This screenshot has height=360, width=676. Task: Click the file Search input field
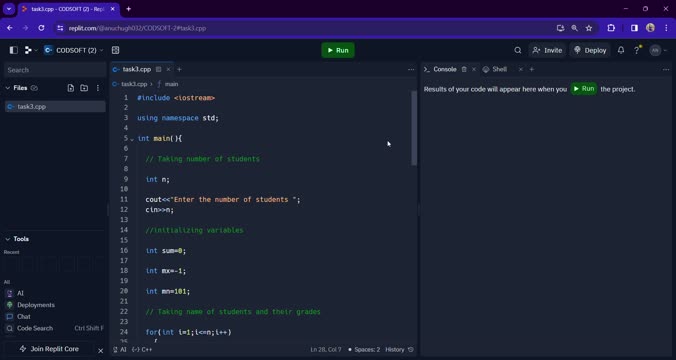55,70
